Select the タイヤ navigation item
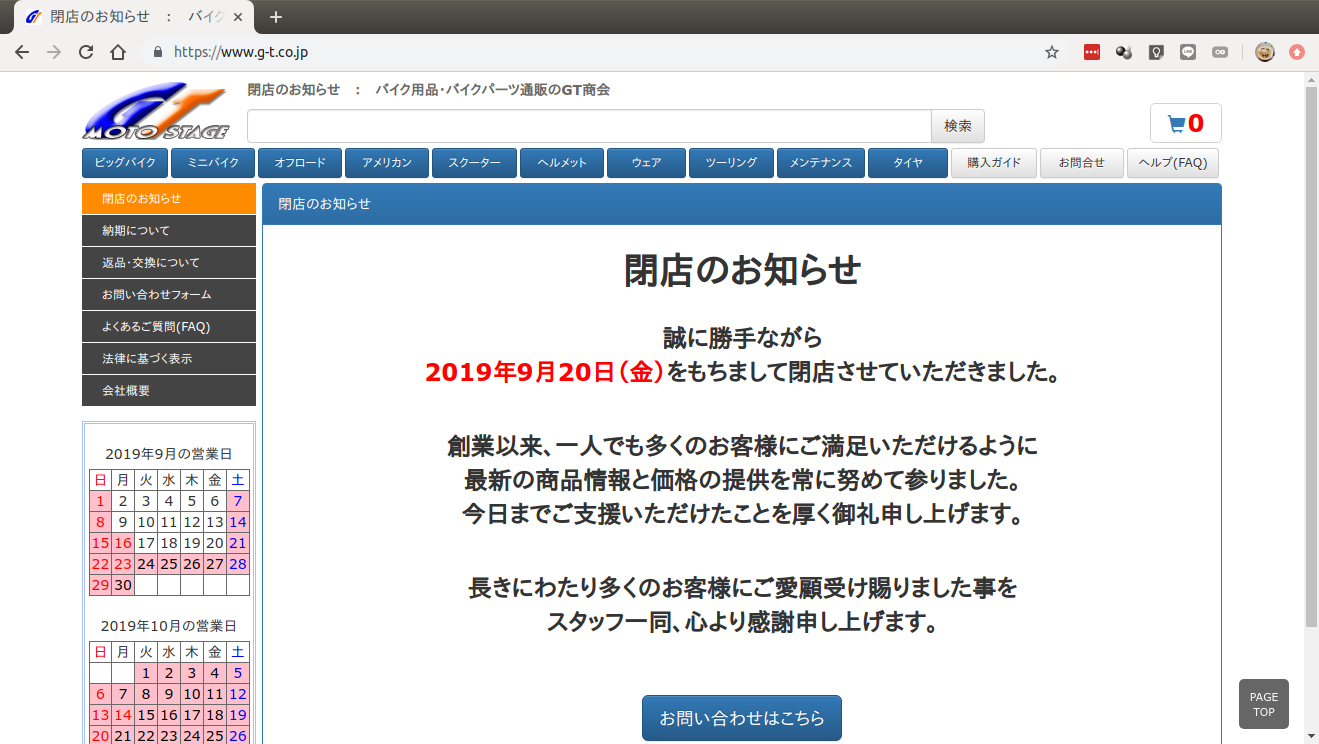 (x=907, y=163)
